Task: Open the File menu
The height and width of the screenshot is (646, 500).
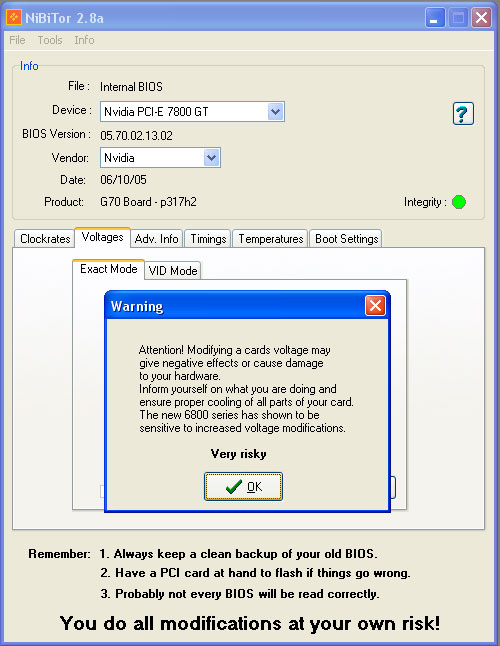Action: [17, 40]
